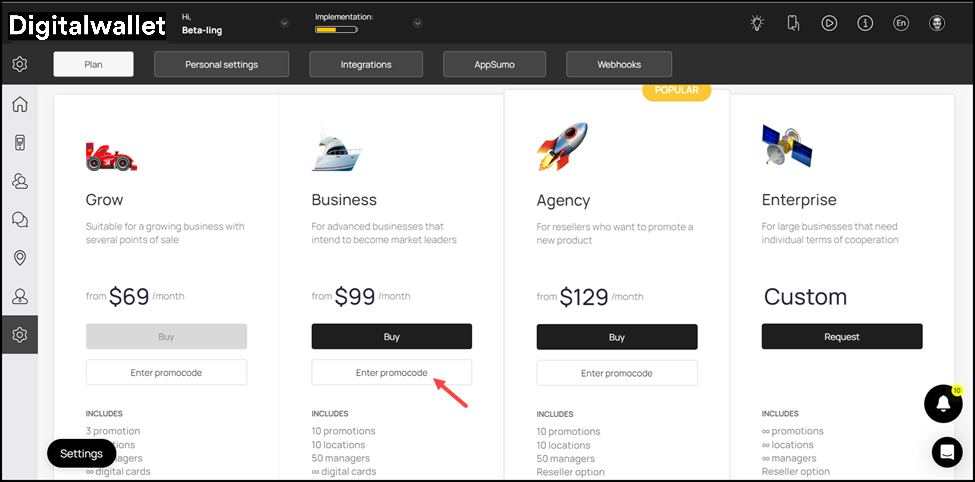975x482 pixels.
Task: Click the notification bell icon
Action: click(943, 404)
